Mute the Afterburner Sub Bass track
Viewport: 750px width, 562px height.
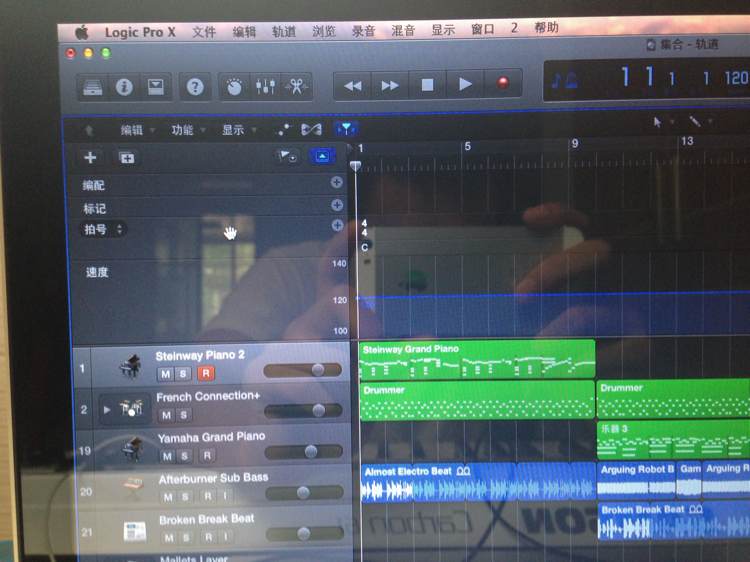pos(168,497)
